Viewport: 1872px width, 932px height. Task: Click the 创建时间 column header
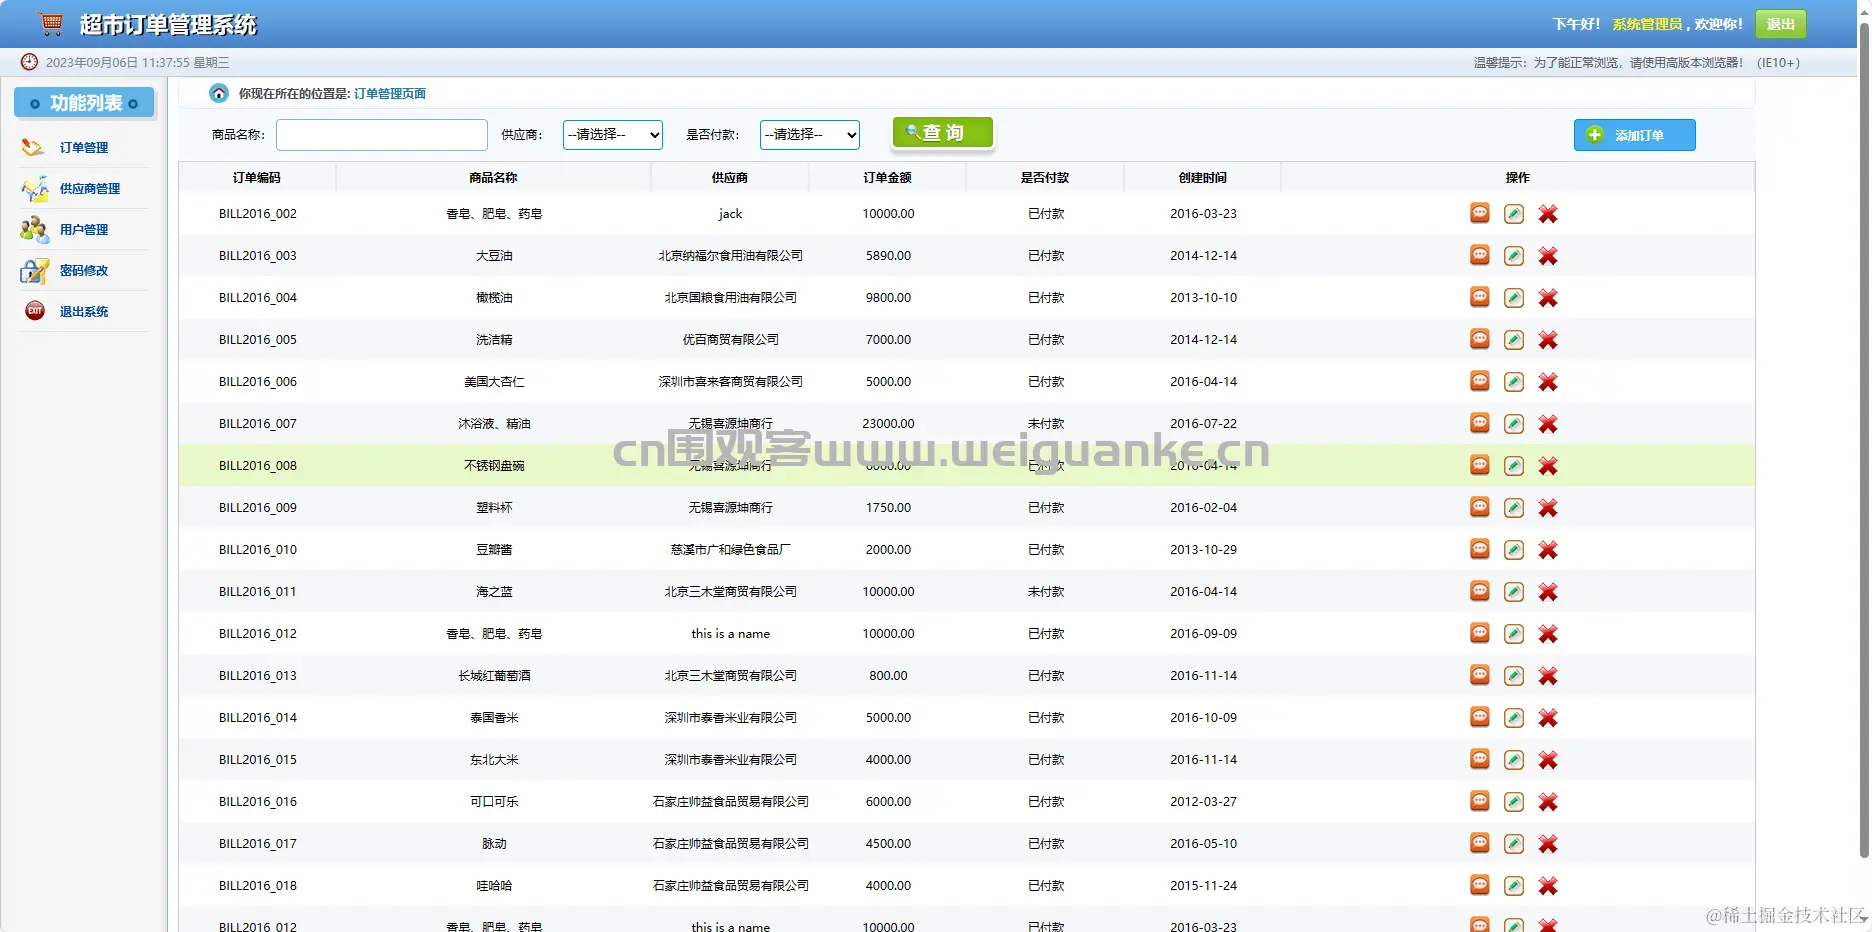[x=1203, y=177]
